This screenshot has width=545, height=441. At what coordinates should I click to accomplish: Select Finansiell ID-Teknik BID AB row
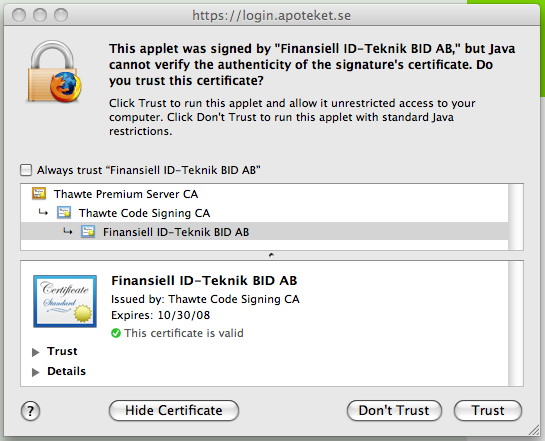265,231
